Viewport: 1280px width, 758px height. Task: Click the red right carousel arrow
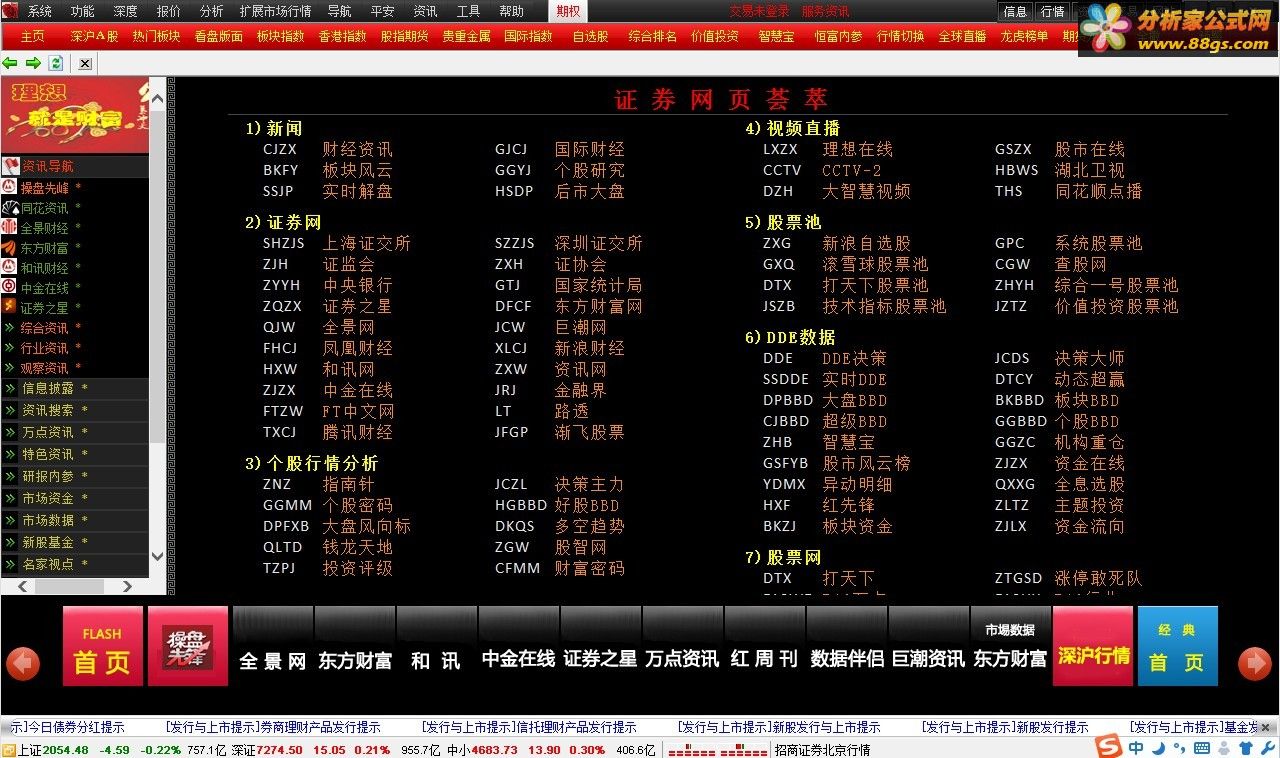(x=1255, y=663)
